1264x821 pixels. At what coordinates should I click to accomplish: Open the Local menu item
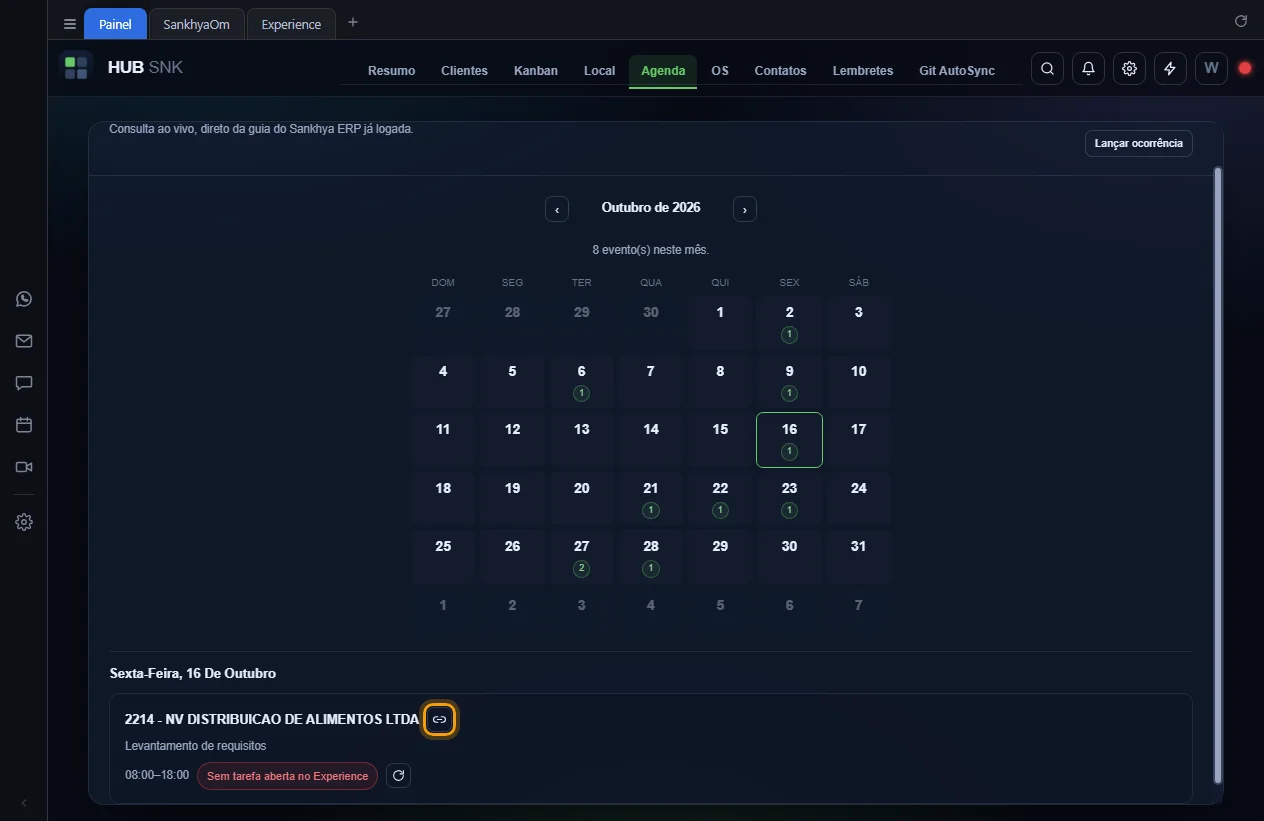pyautogui.click(x=599, y=71)
